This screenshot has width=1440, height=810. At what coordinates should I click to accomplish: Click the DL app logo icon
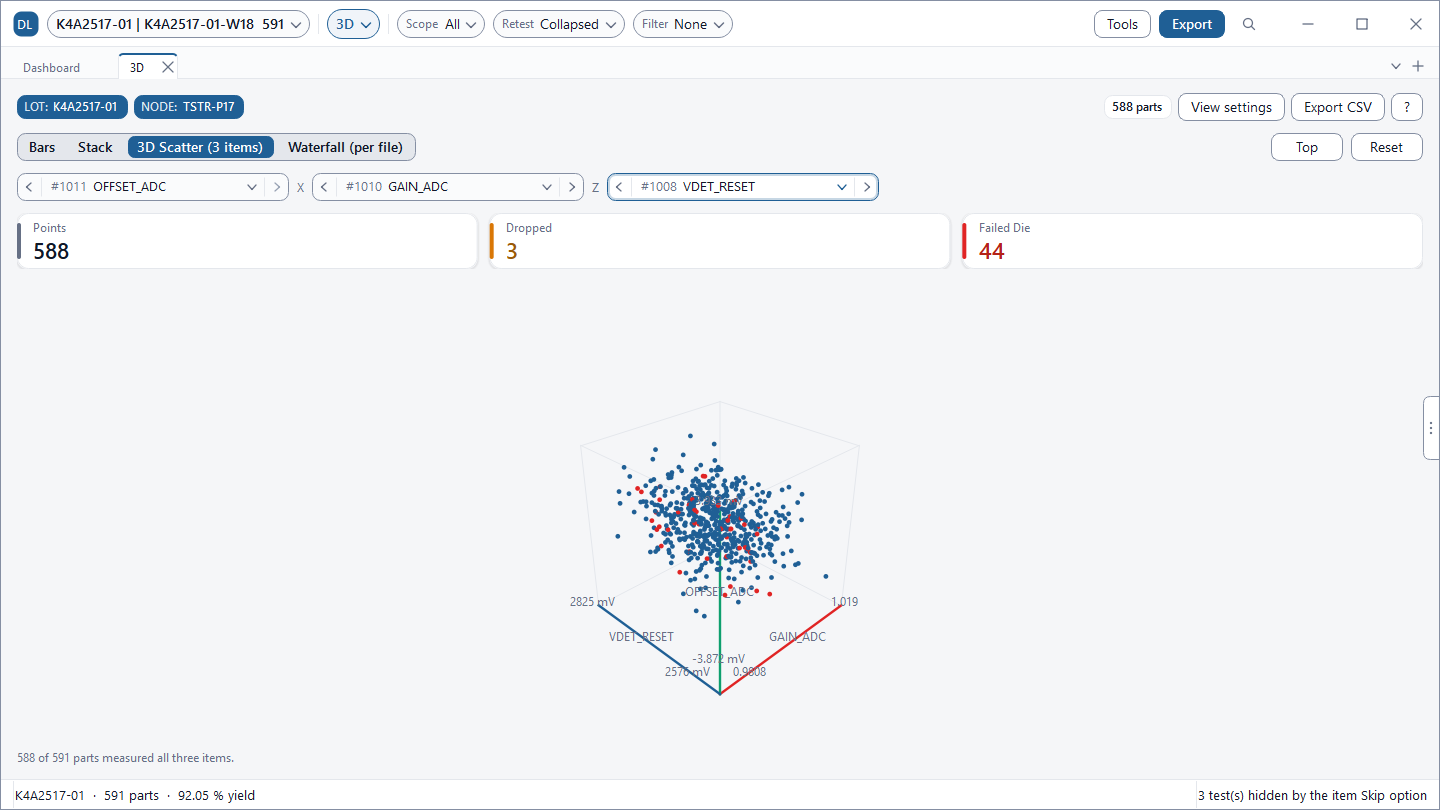[26, 24]
